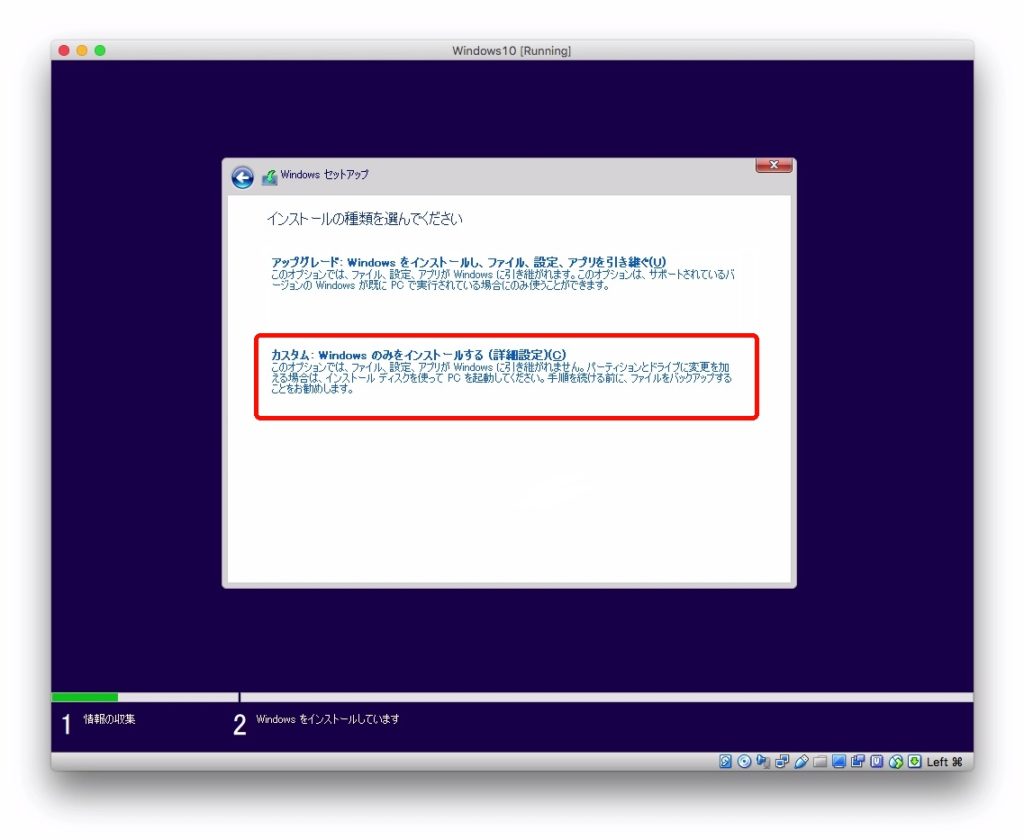Image resolution: width=1024 pixels, height=840 pixels.
Task: Click the CPU virtualization status icon
Action: pos(876,762)
